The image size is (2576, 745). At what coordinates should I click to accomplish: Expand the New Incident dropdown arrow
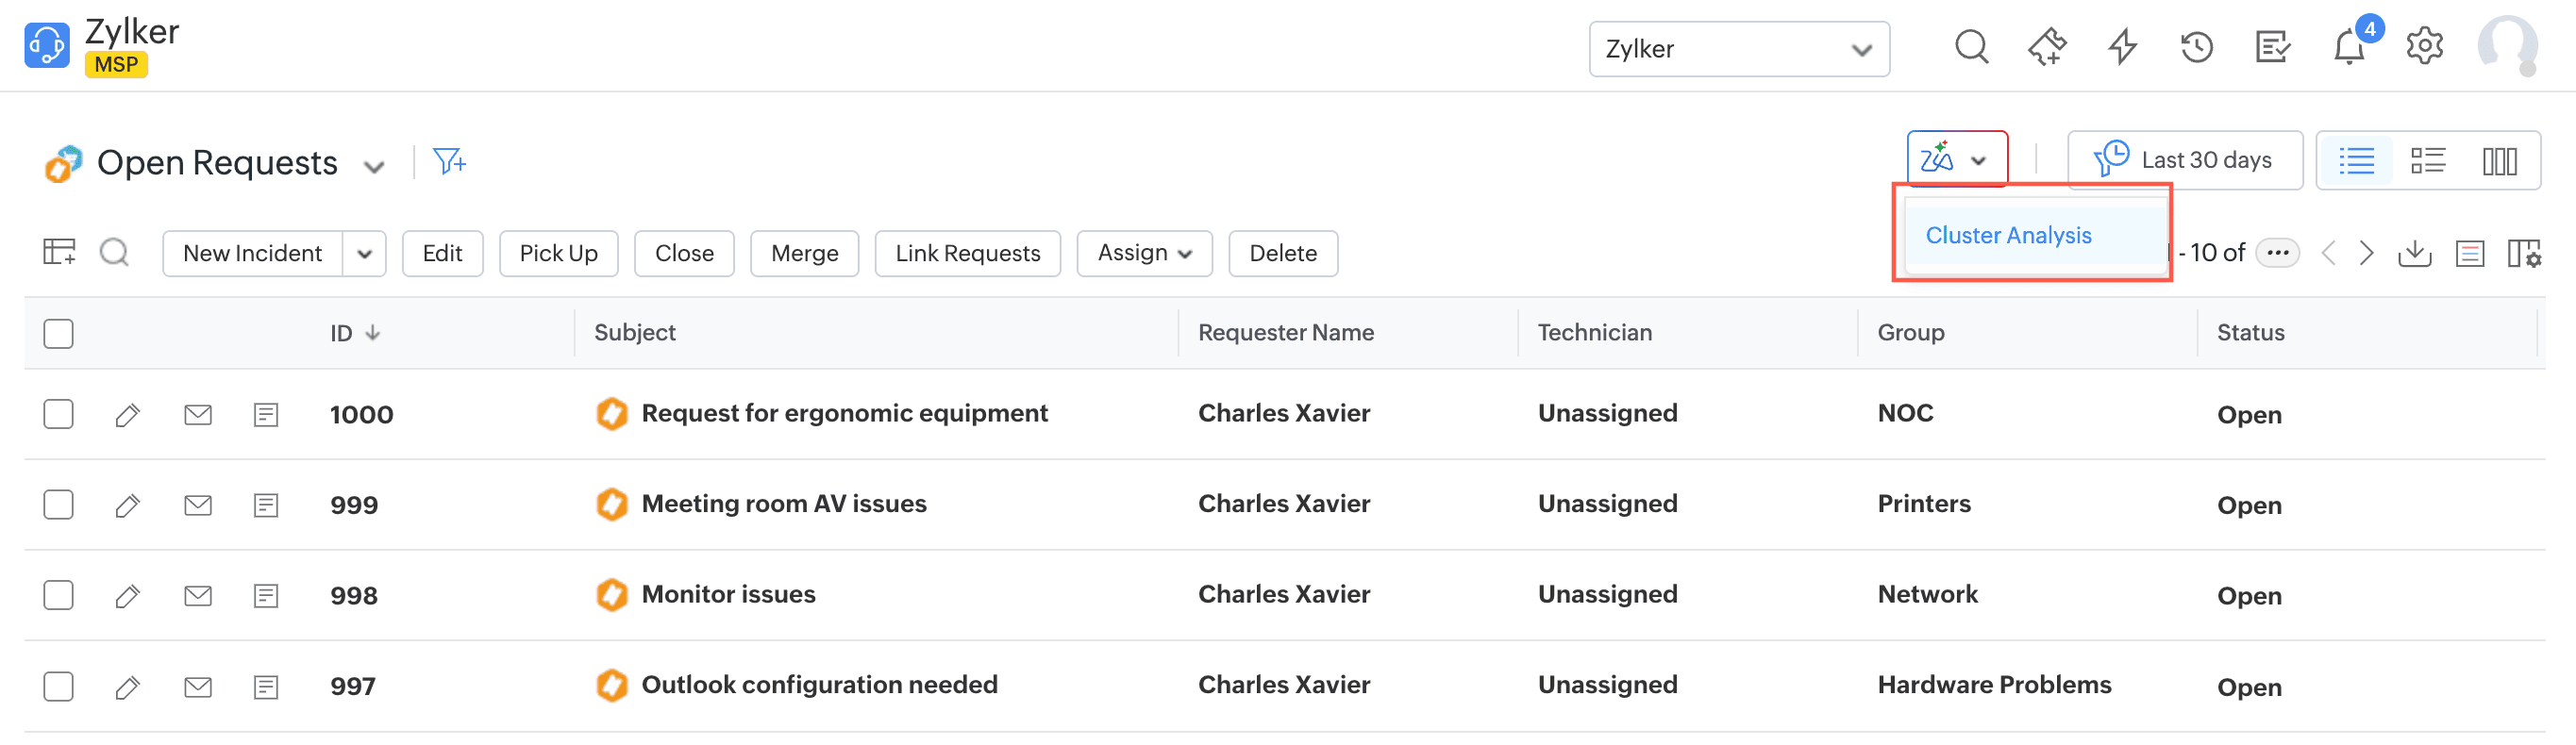pyautogui.click(x=365, y=254)
